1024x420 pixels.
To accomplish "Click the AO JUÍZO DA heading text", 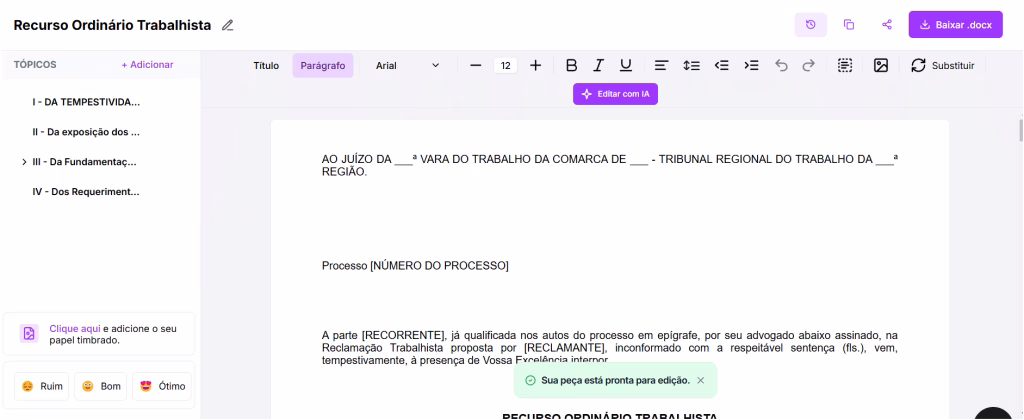I will click(609, 165).
